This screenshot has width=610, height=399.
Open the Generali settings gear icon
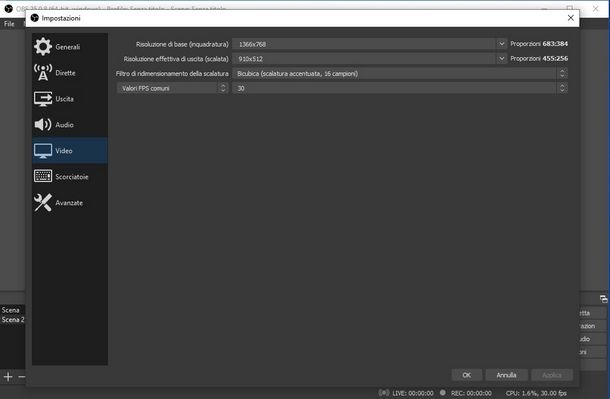point(43,47)
